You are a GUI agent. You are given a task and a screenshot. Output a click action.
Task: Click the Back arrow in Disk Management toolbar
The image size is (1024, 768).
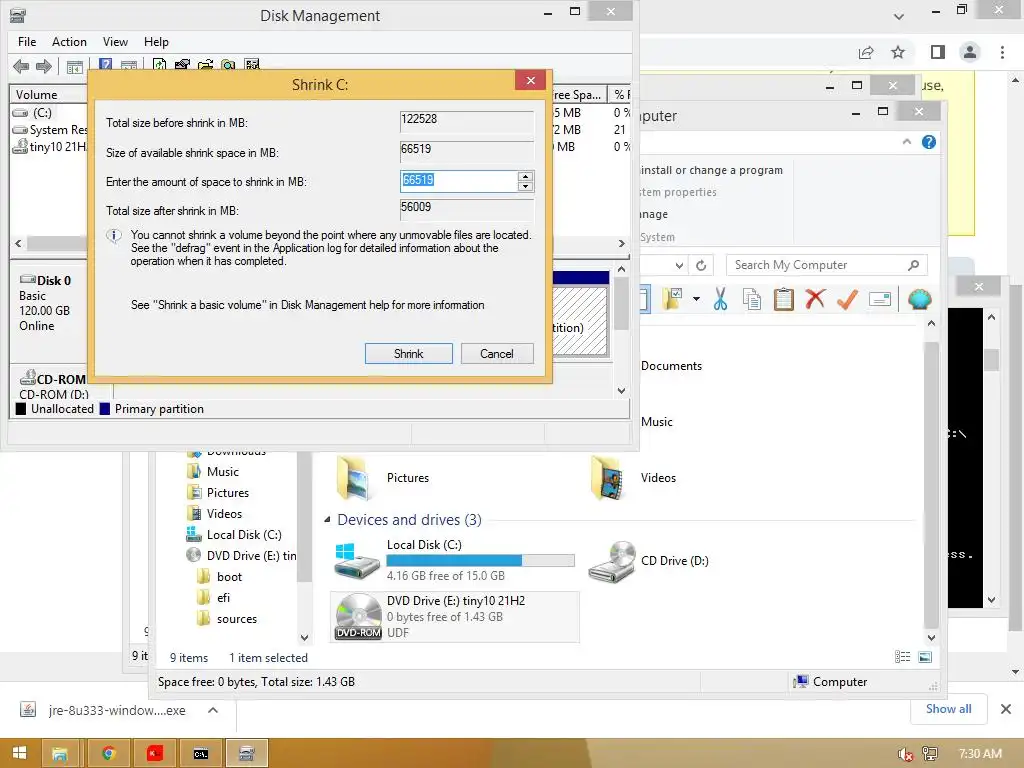(x=21, y=66)
